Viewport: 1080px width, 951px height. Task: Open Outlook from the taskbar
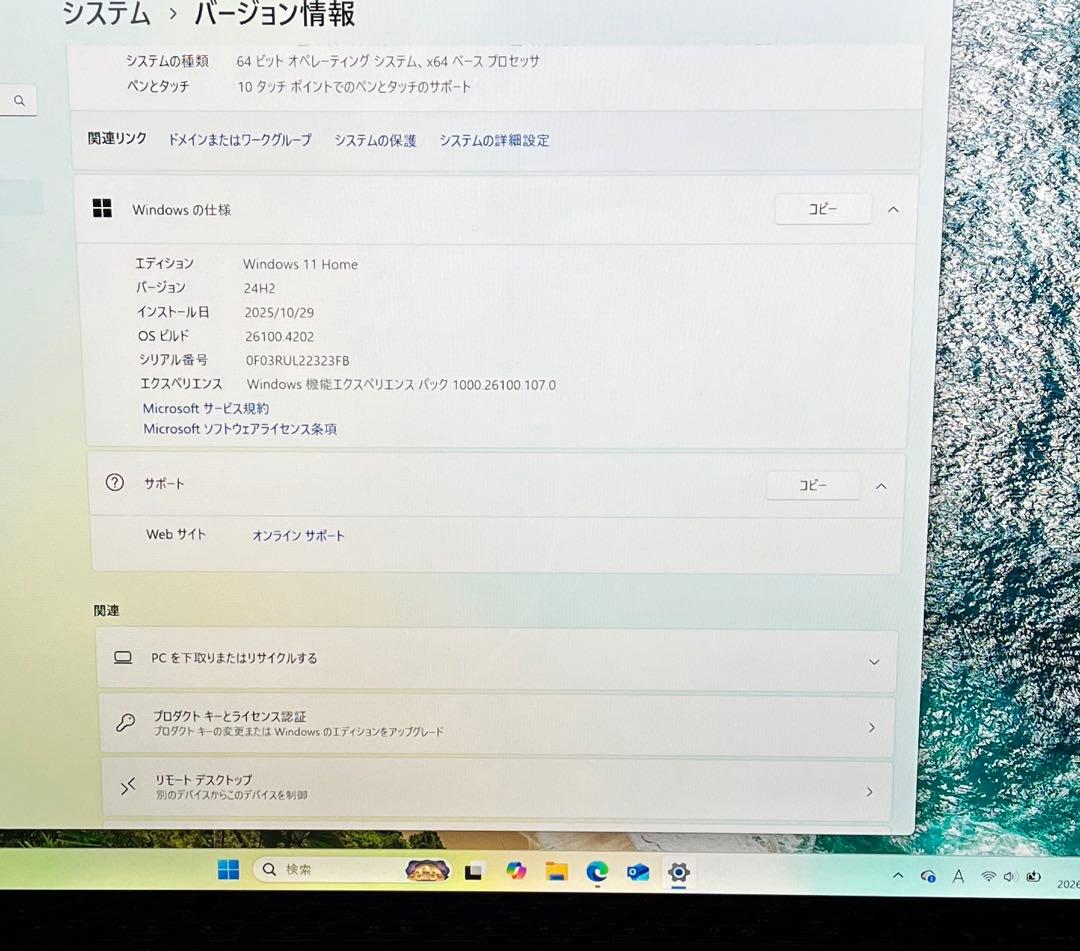[x=637, y=872]
